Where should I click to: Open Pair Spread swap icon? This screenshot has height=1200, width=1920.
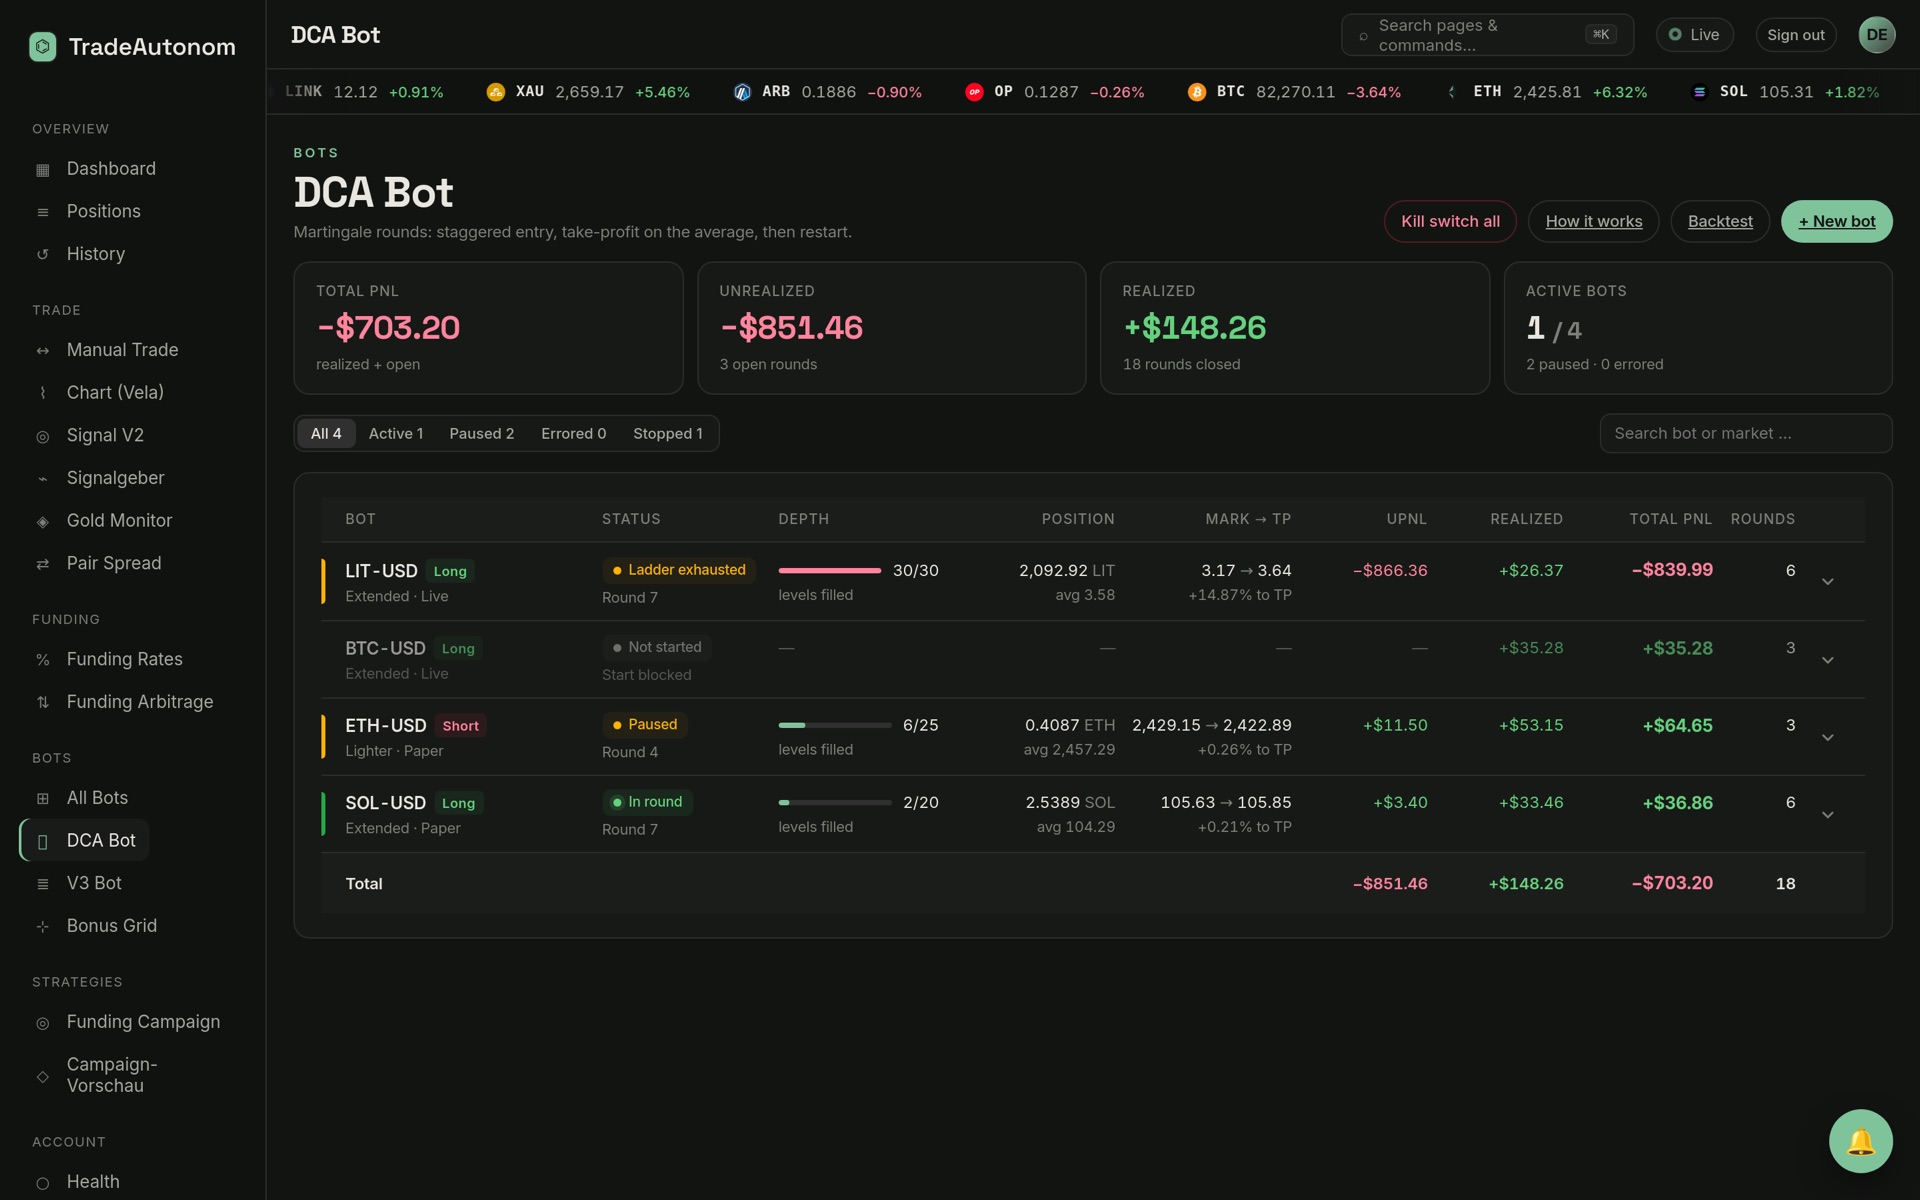42,564
